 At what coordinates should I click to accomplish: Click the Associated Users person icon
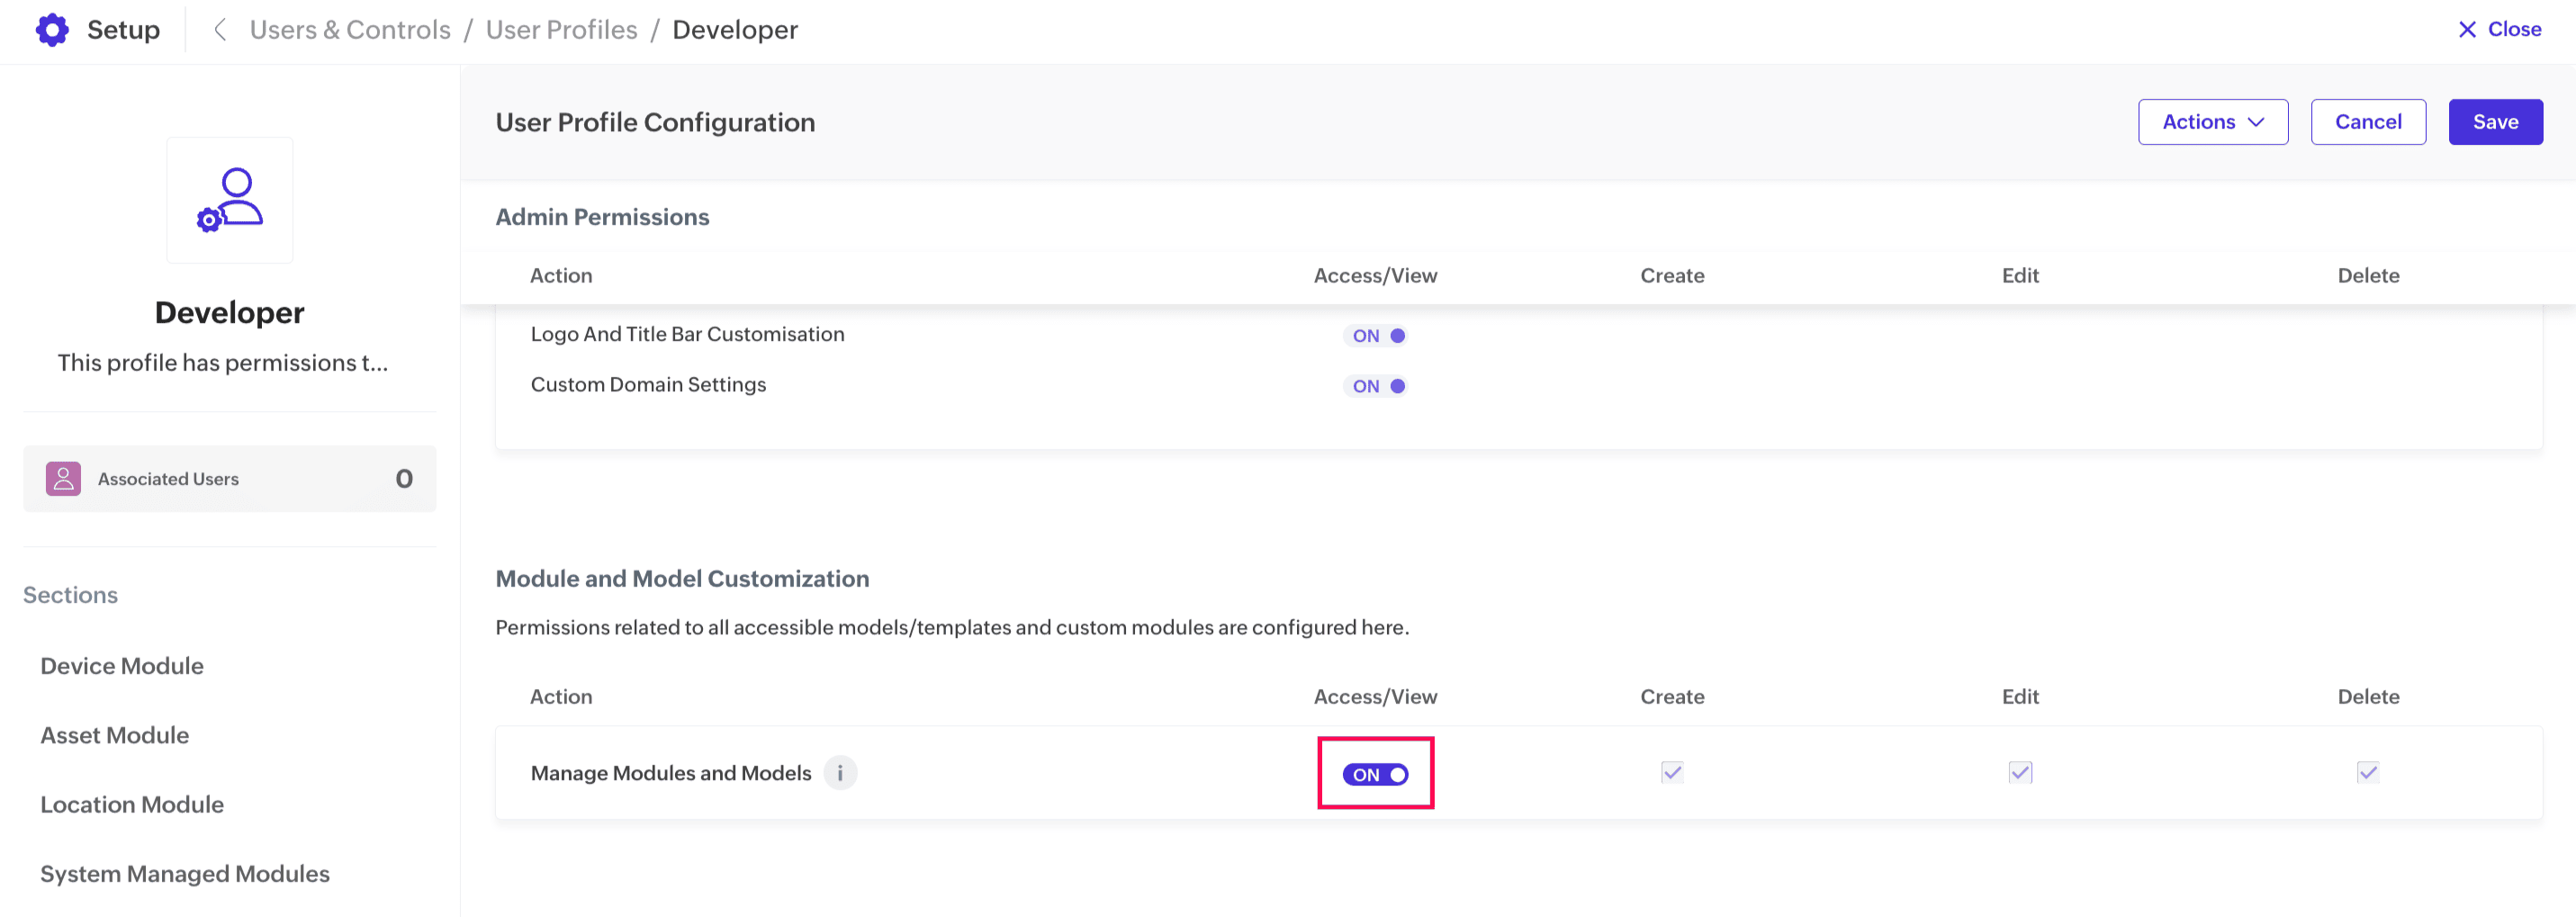coord(63,479)
